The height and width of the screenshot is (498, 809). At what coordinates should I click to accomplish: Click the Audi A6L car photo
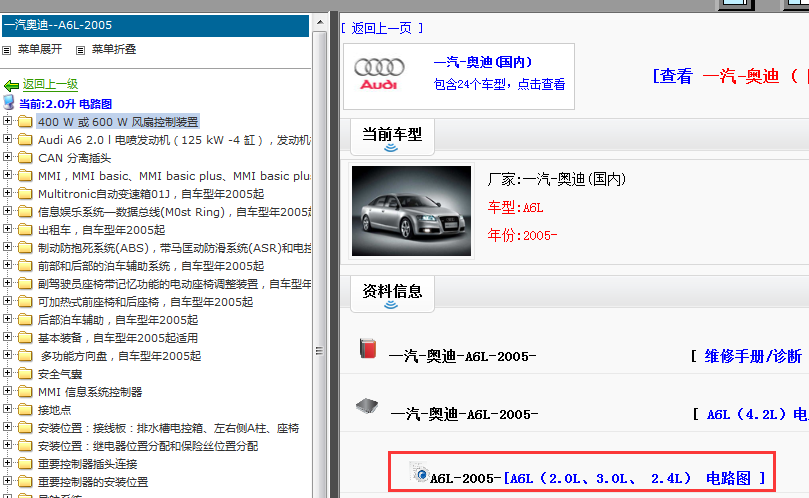click(411, 211)
